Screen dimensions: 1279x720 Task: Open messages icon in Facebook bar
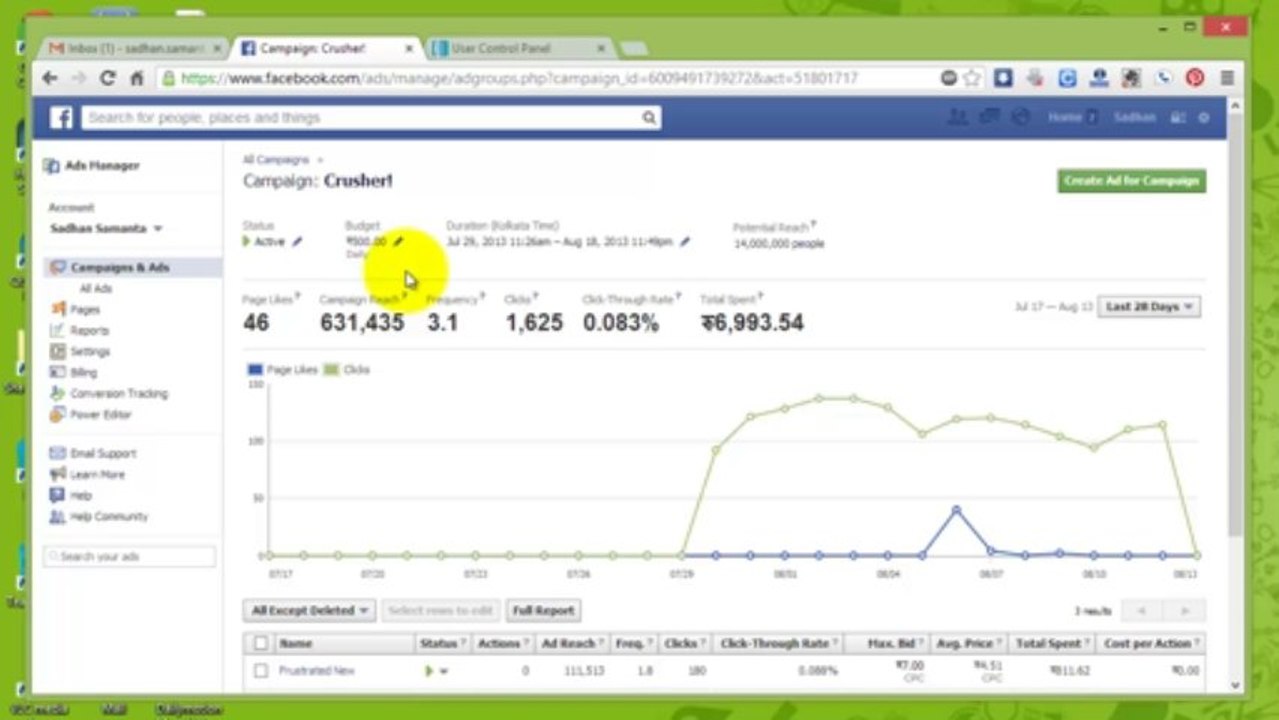tap(989, 118)
